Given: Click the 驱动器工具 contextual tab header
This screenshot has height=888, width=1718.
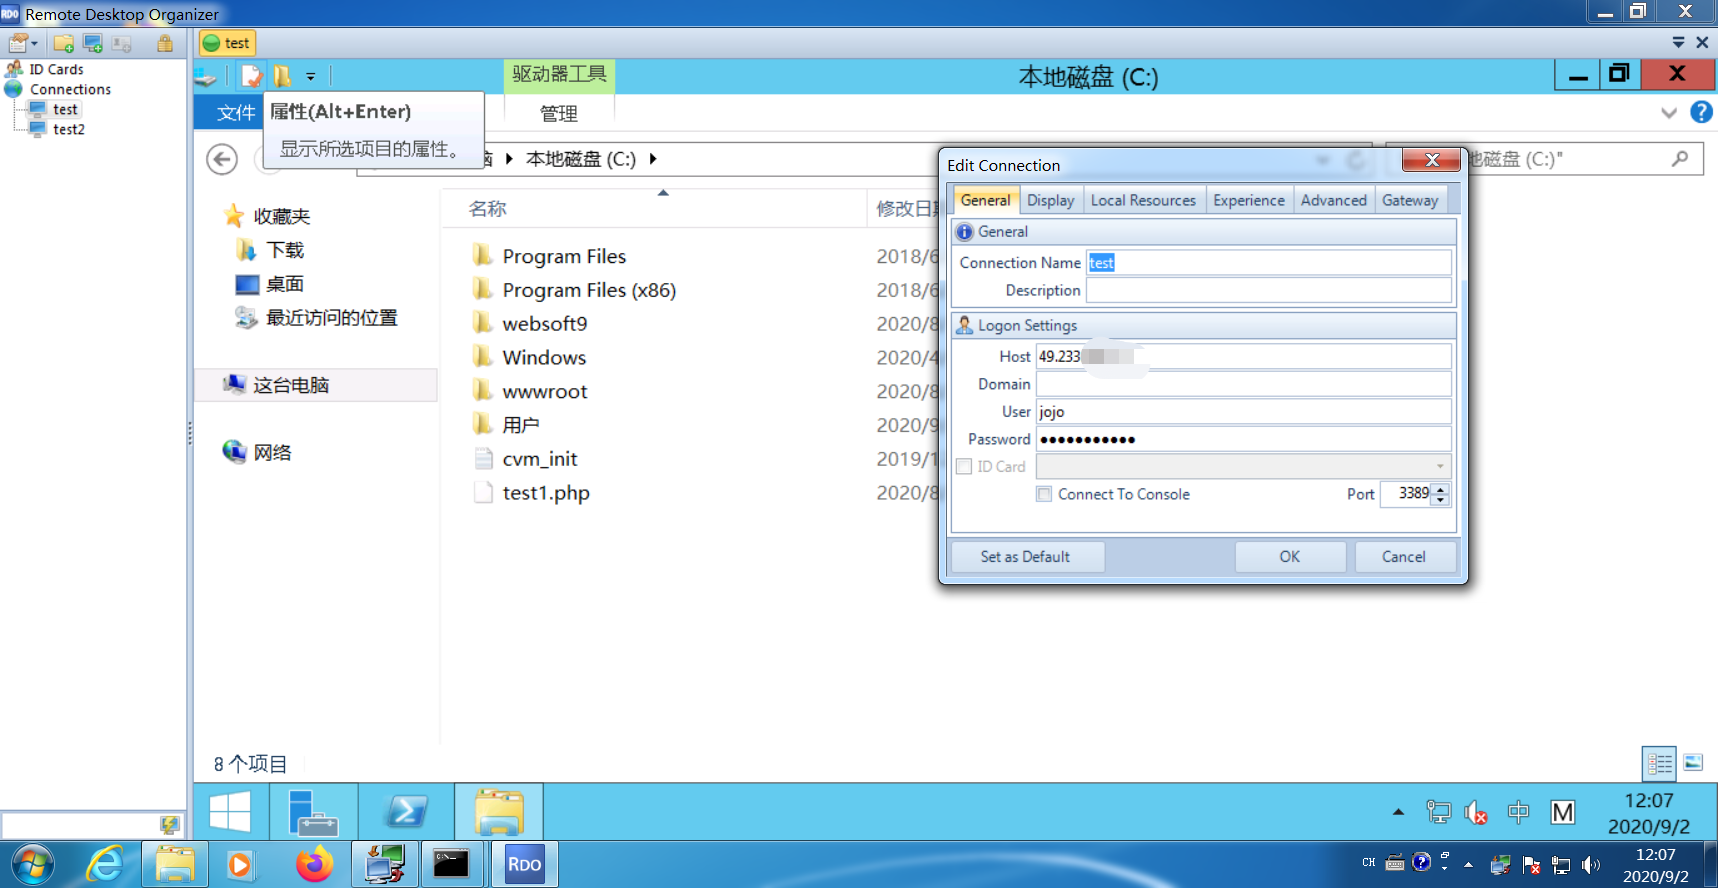Looking at the screenshot, I should coord(559,74).
